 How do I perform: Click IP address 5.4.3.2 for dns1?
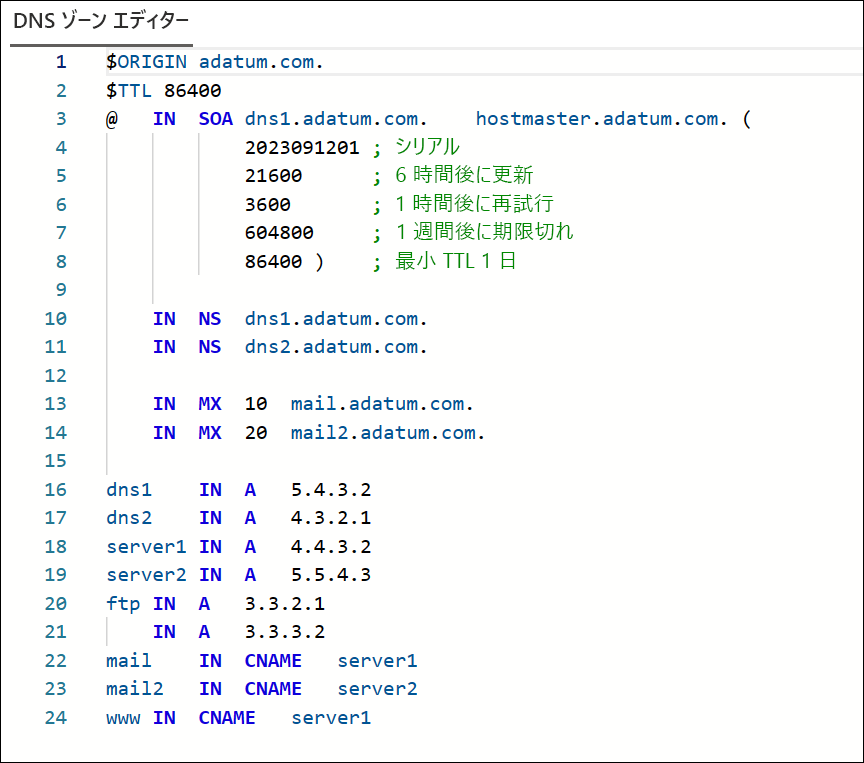click(331, 490)
